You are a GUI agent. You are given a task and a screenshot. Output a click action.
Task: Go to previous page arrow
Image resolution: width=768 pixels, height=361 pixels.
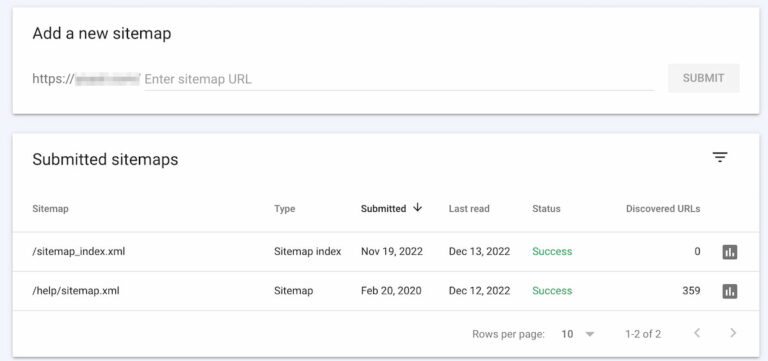[697, 333]
